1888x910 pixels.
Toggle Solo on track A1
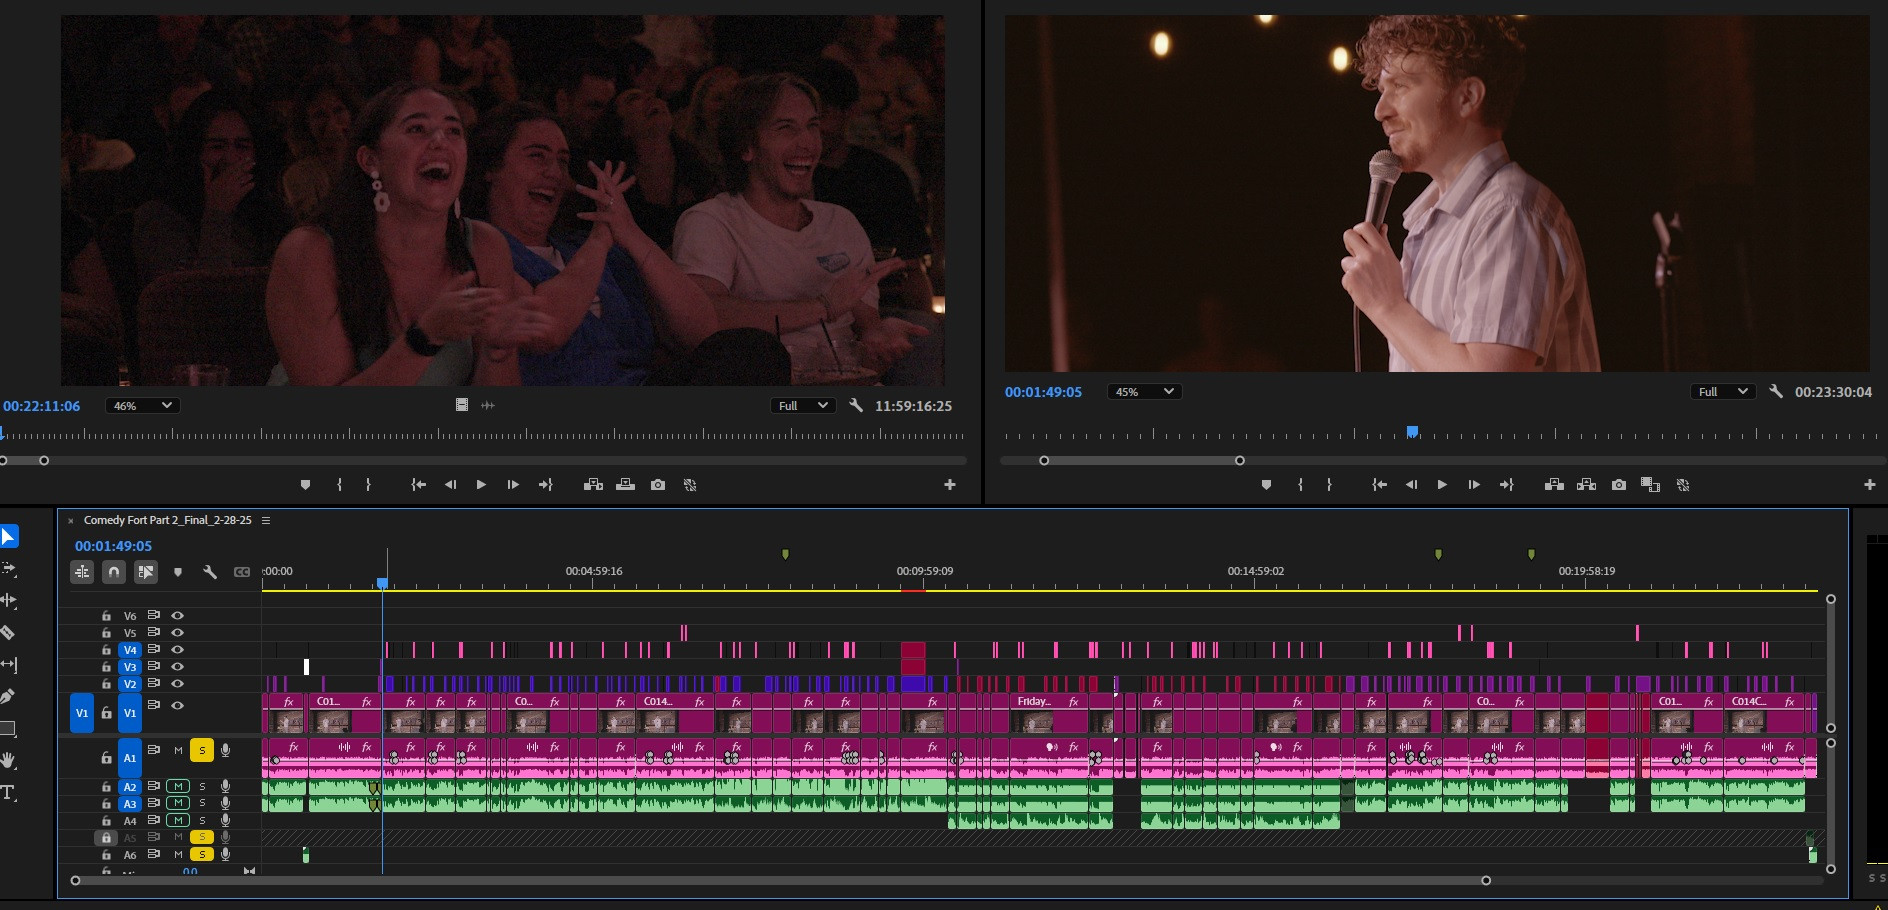point(202,750)
